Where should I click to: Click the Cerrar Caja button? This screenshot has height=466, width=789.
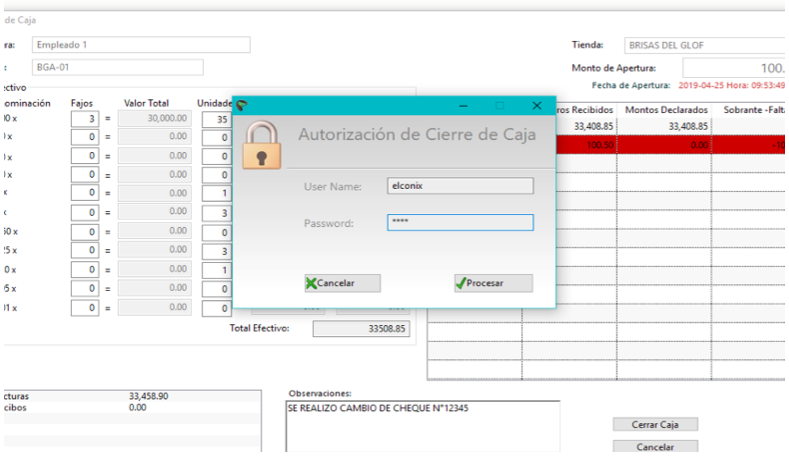point(655,424)
